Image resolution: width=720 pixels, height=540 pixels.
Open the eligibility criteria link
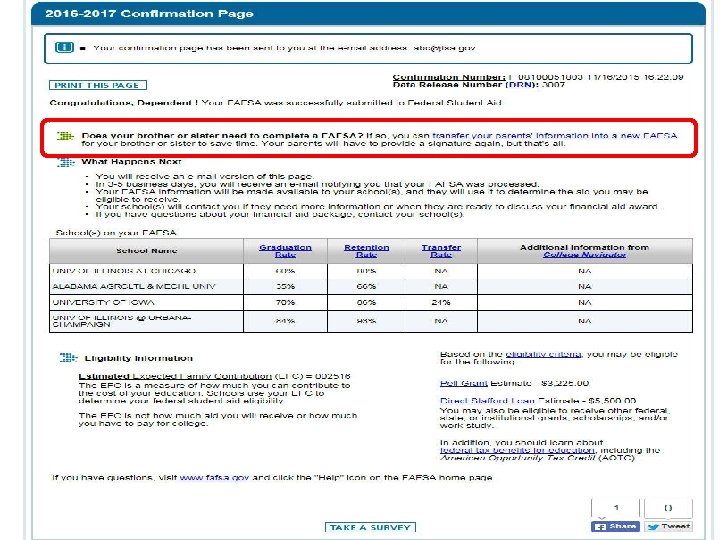coord(543,354)
